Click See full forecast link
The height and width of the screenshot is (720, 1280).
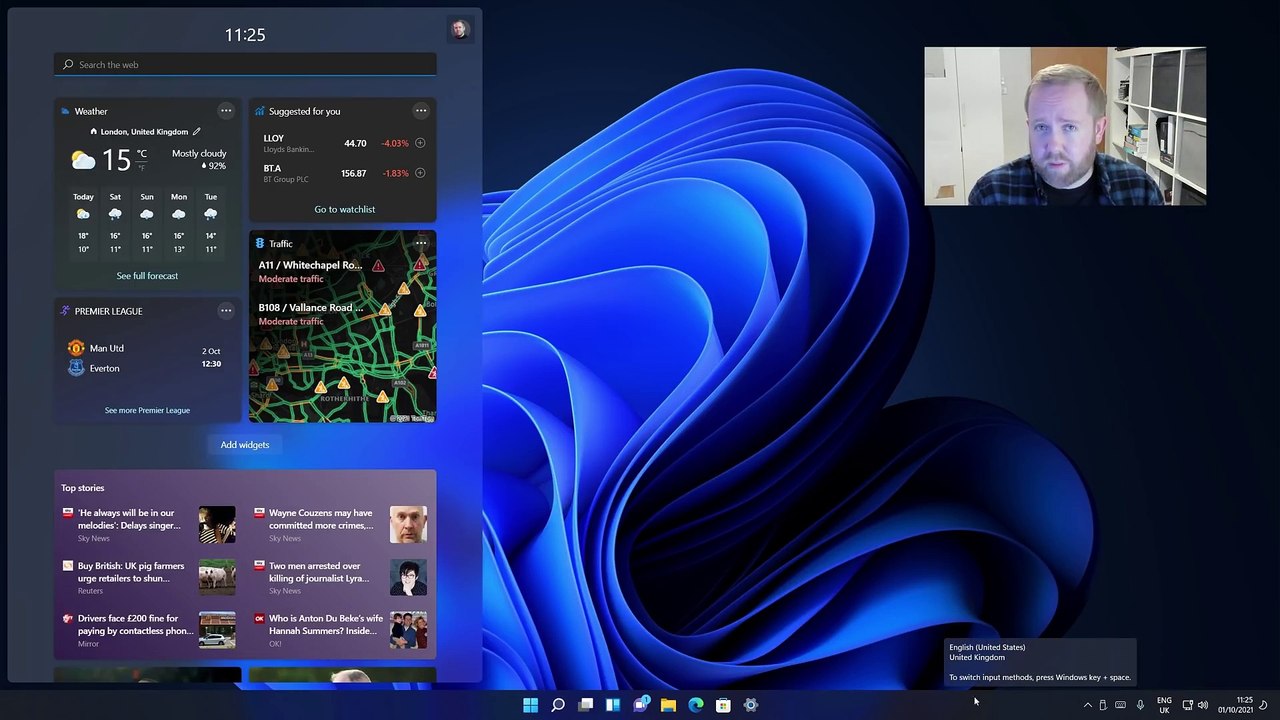pyautogui.click(x=147, y=276)
